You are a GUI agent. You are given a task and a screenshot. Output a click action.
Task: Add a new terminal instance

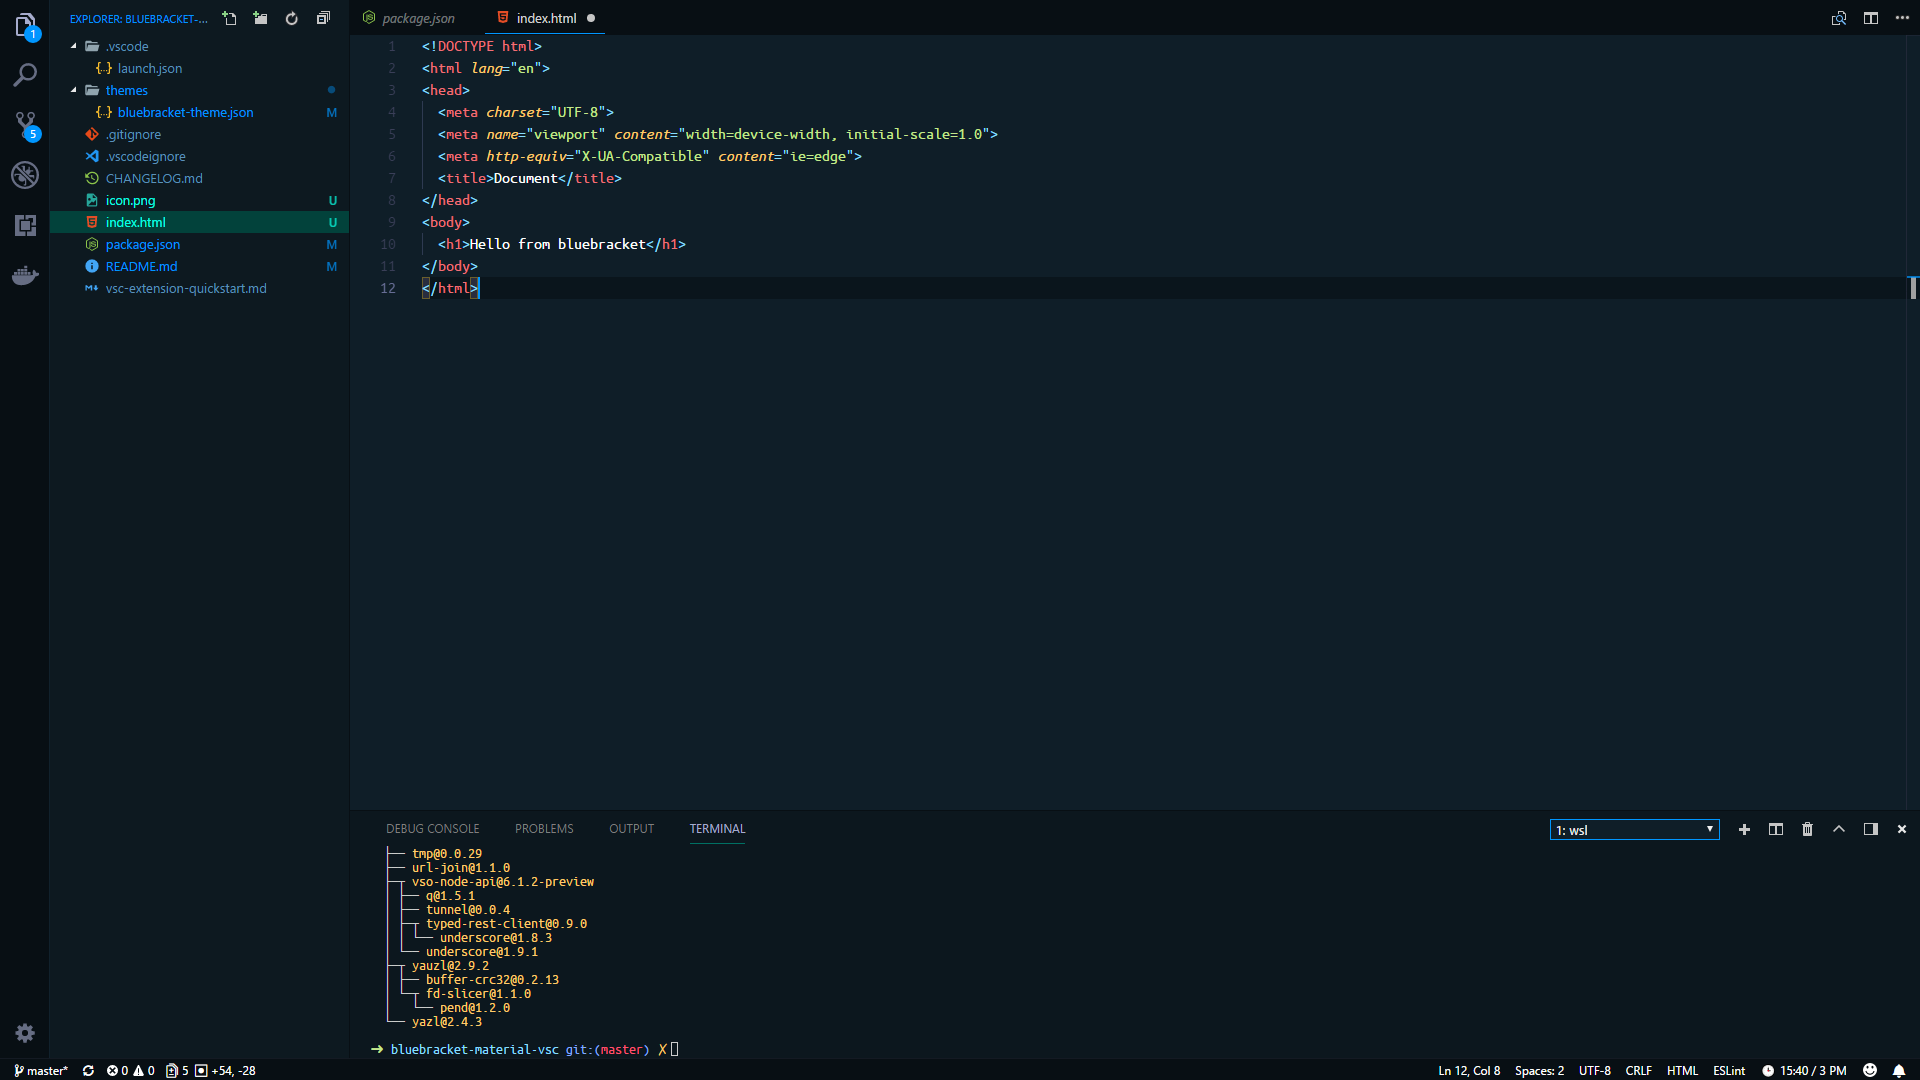click(x=1744, y=829)
